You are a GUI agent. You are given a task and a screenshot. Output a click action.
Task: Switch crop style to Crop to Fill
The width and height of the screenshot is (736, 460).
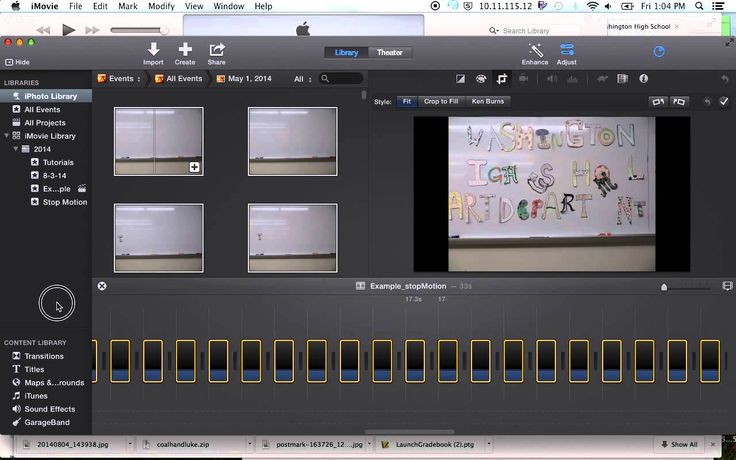pyautogui.click(x=442, y=101)
